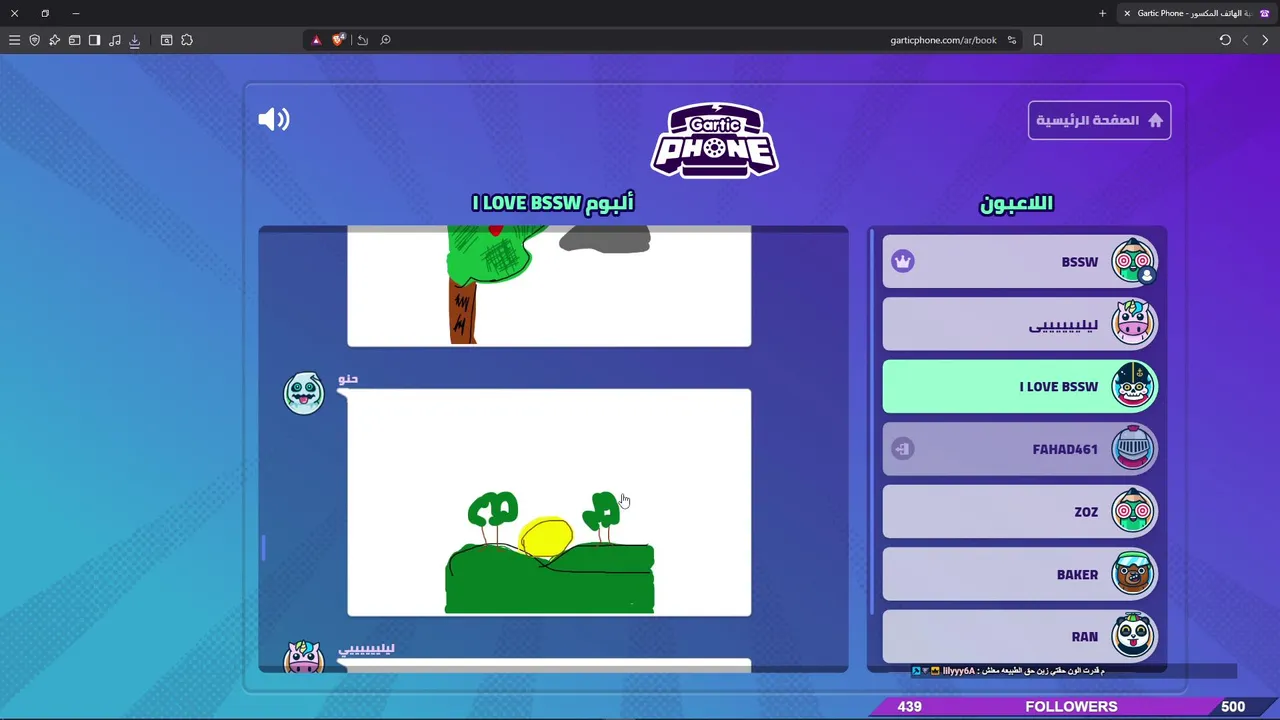1280x720 pixels.
Task: Click the Brave Rewards triangle icon
Action: click(x=316, y=40)
